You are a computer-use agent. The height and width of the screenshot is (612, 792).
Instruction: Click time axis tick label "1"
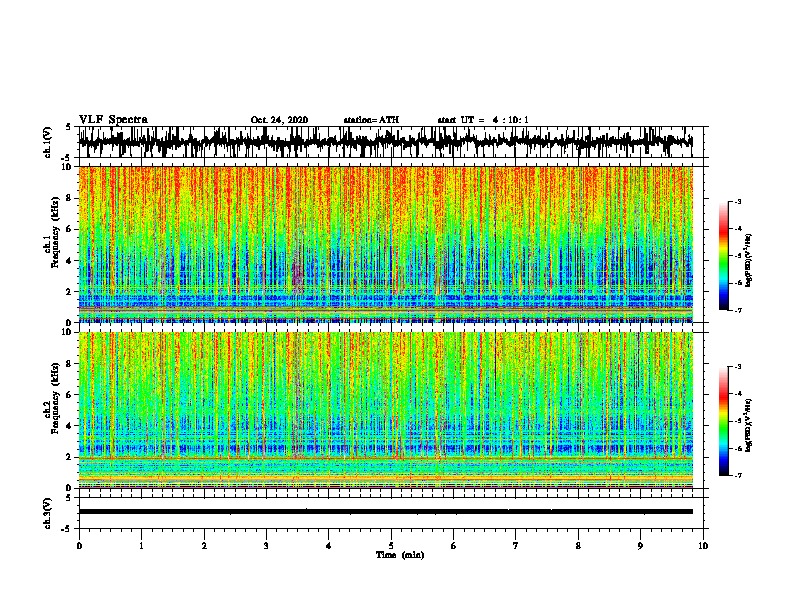pyautogui.click(x=141, y=546)
